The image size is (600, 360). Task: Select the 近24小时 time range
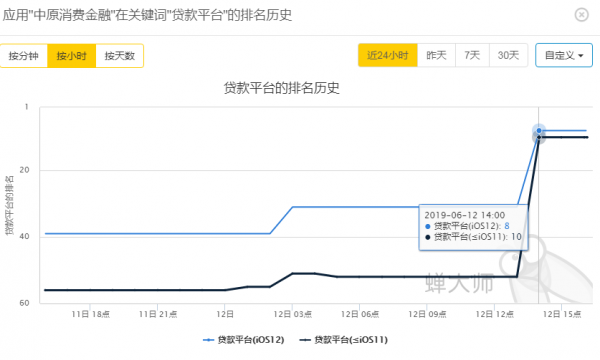[x=388, y=55]
